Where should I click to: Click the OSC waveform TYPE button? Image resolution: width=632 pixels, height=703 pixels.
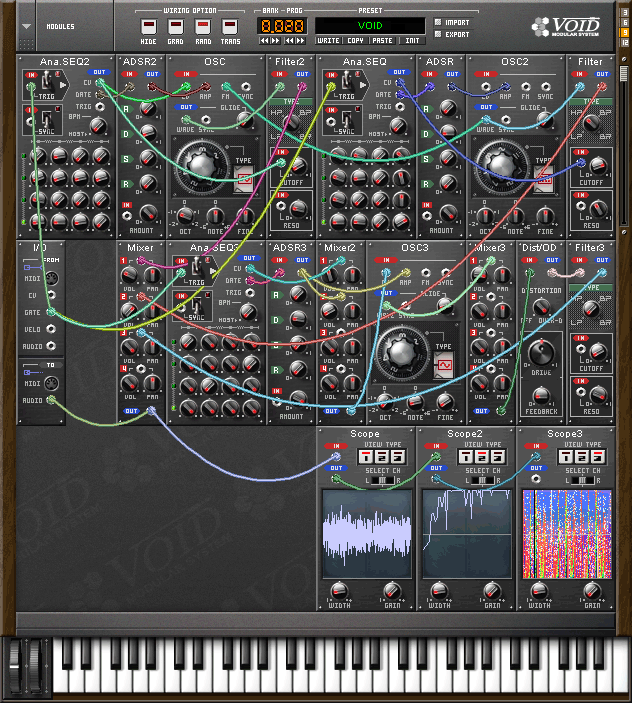click(244, 179)
